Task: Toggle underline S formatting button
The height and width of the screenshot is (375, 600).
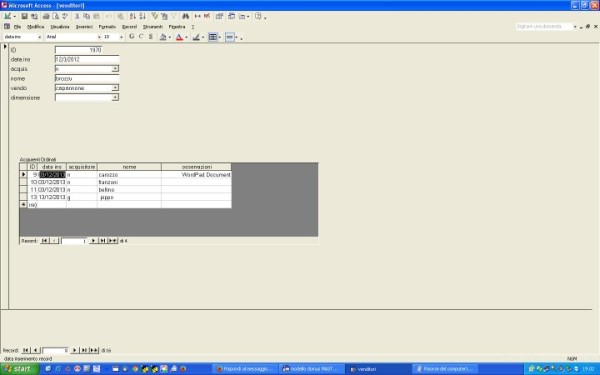Action: [150, 37]
